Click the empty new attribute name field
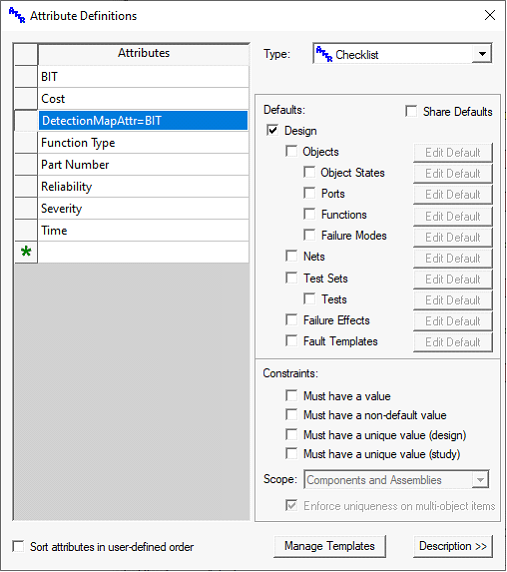Screen dimensions: 507x572 click(x=143, y=252)
